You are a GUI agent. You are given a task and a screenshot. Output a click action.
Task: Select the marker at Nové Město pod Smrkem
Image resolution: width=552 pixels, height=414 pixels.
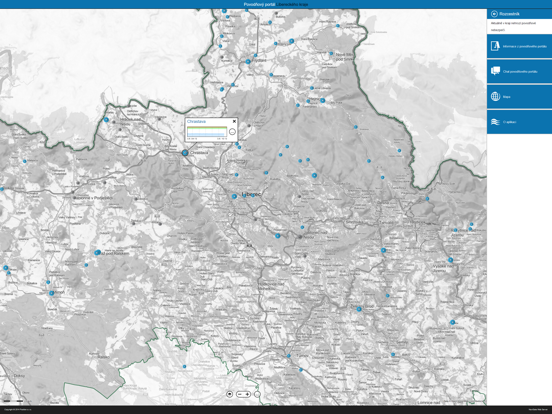[331, 54]
